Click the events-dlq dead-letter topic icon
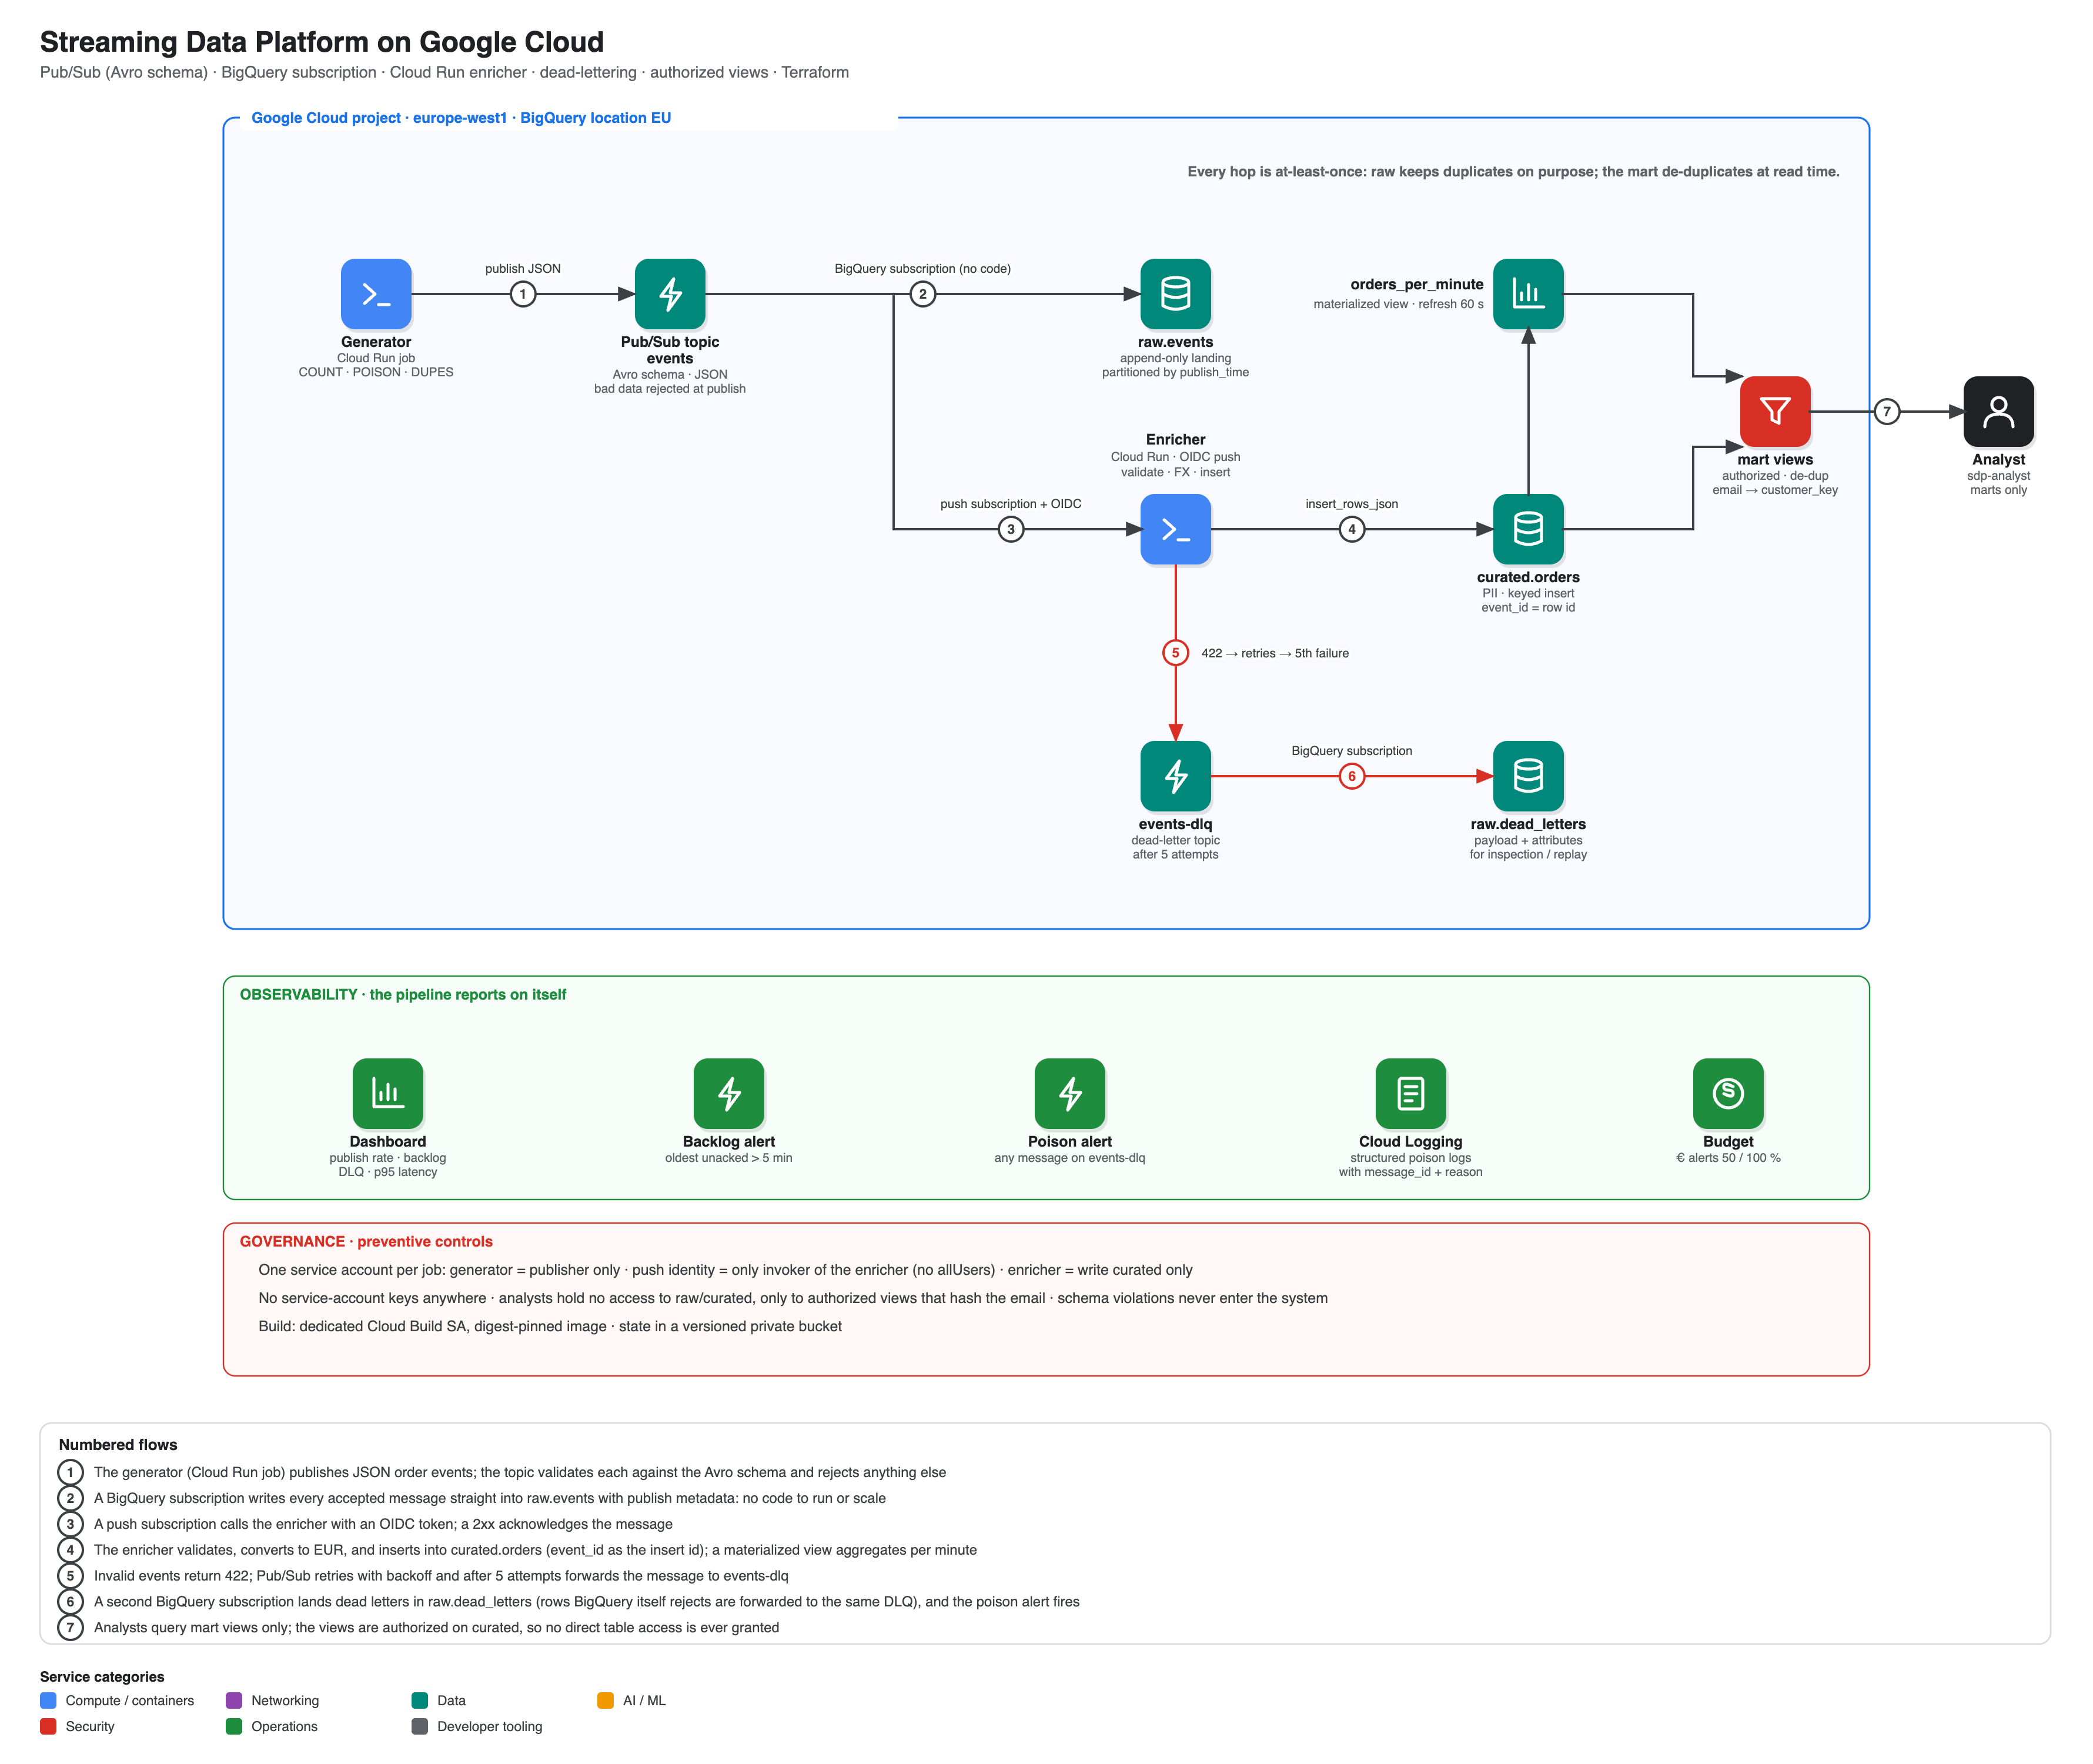Screen dimensions: 2093x1764 [x=1175, y=776]
